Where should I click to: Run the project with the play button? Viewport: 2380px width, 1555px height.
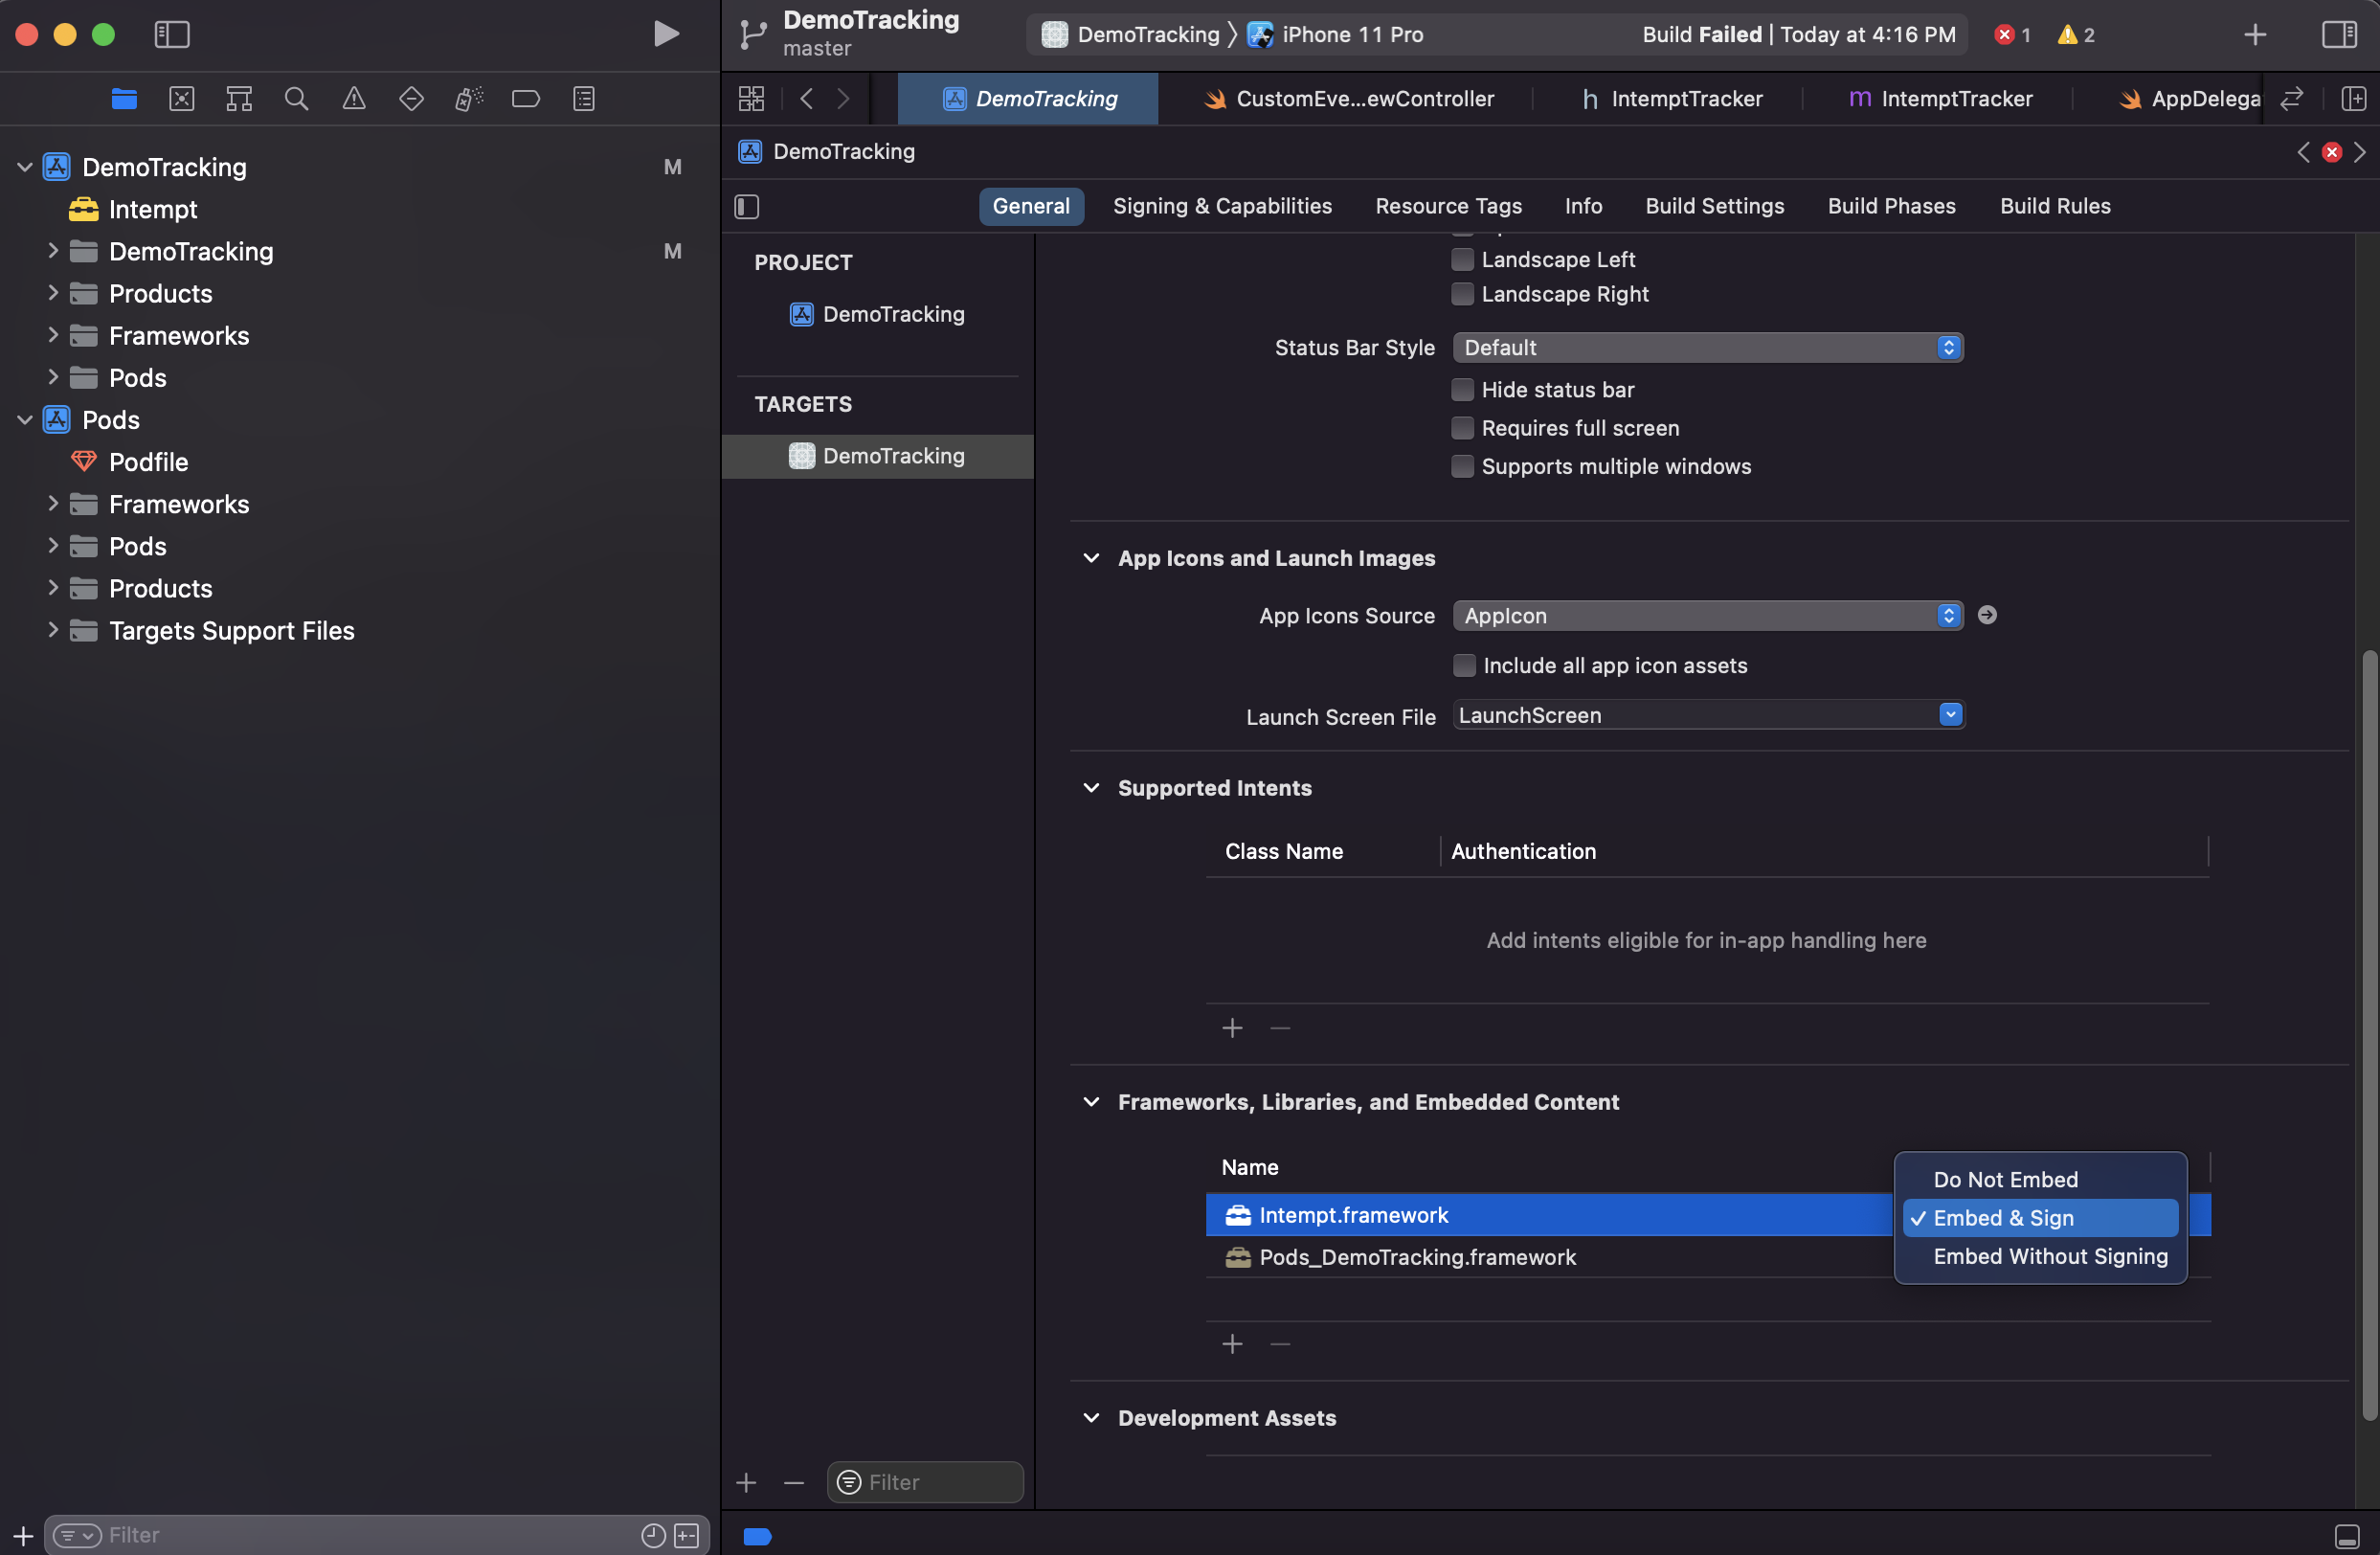click(x=666, y=34)
